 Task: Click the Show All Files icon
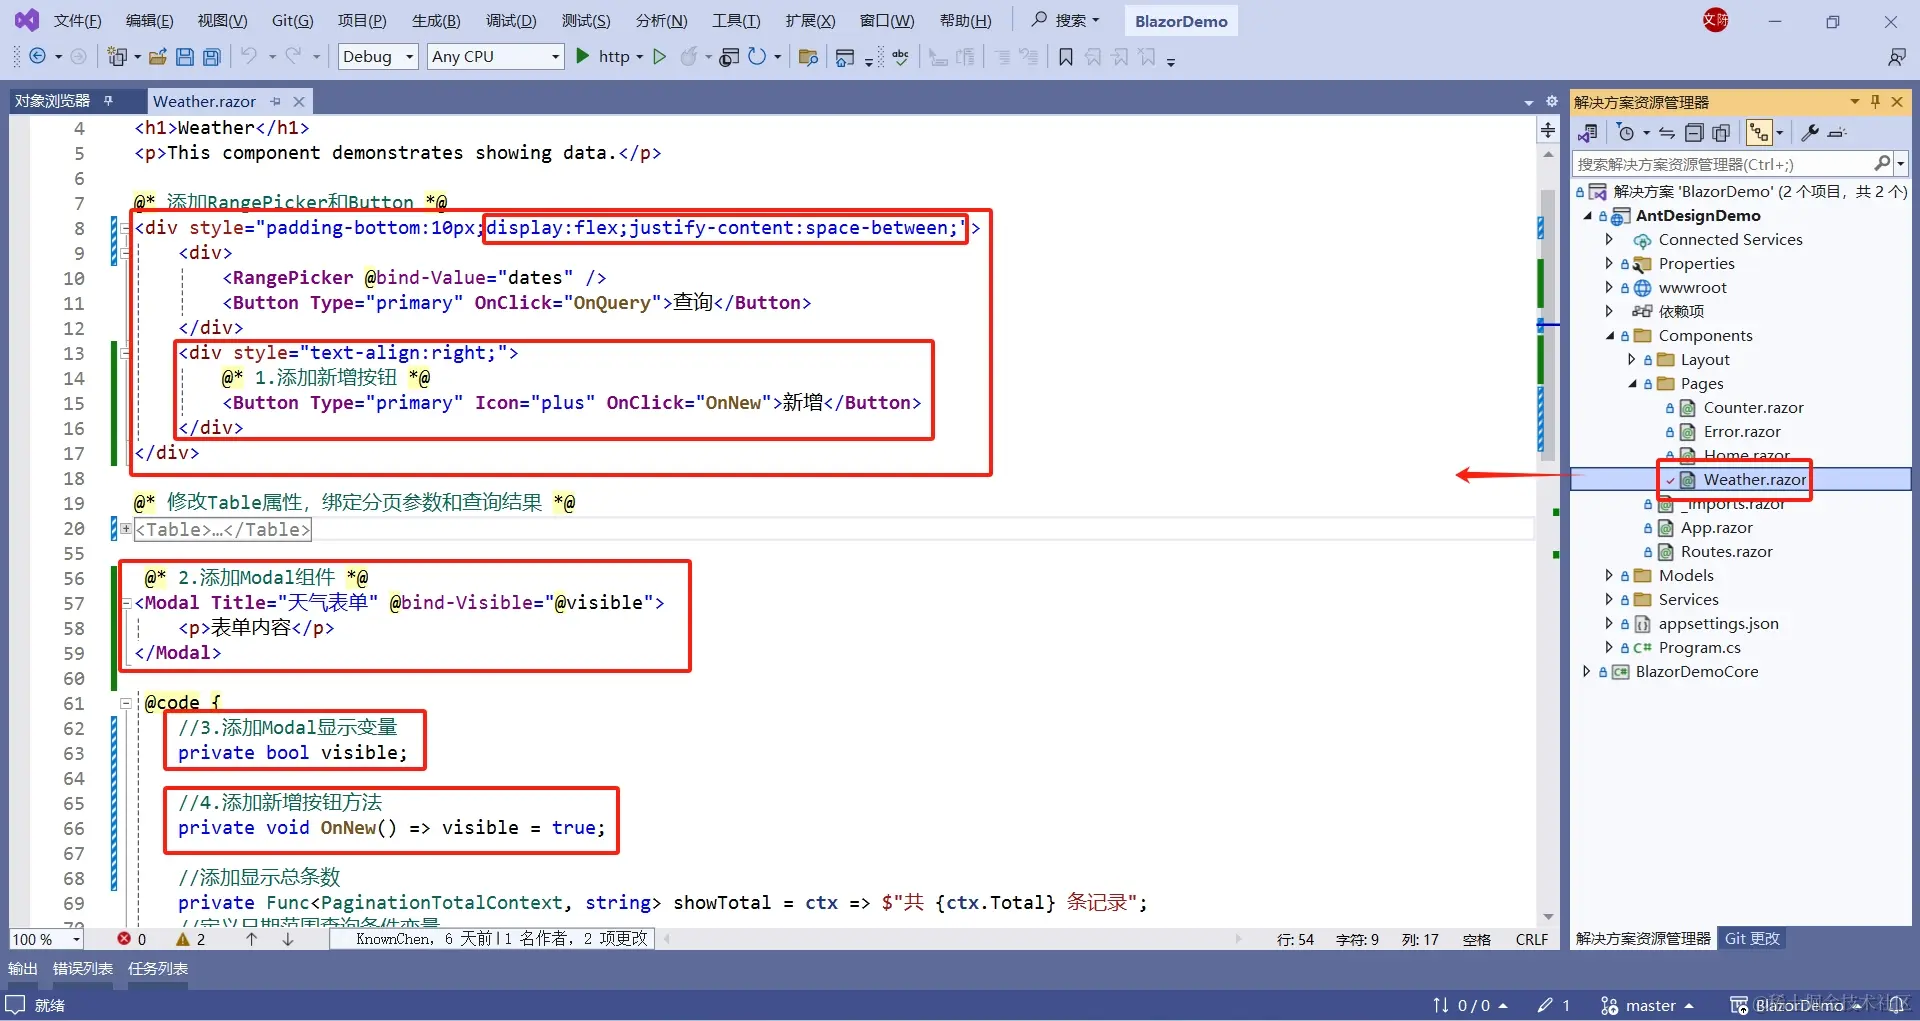click(1721, 133)
